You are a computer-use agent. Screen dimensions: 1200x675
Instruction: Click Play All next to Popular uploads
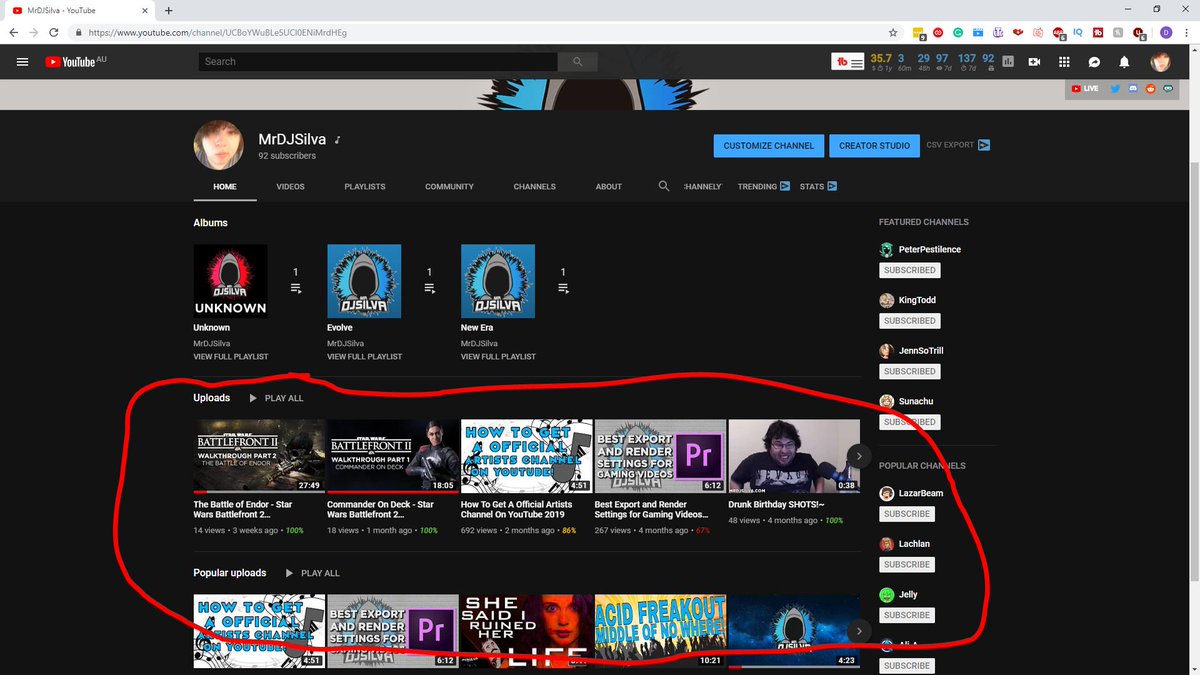(312, 573)
